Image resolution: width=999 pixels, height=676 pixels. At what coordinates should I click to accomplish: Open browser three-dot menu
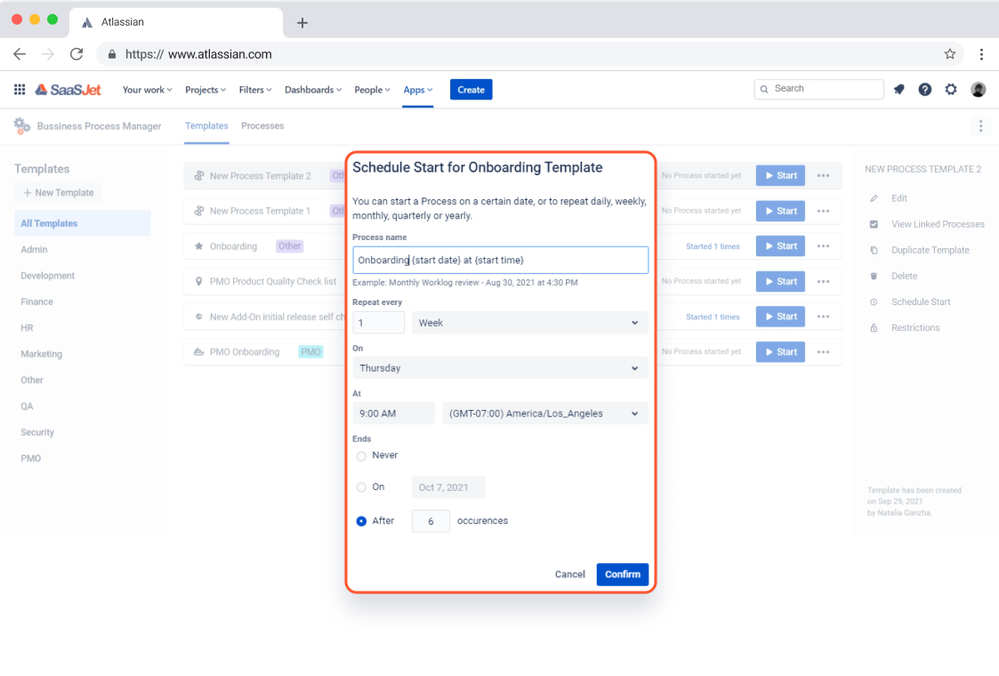tap(981, 54)
